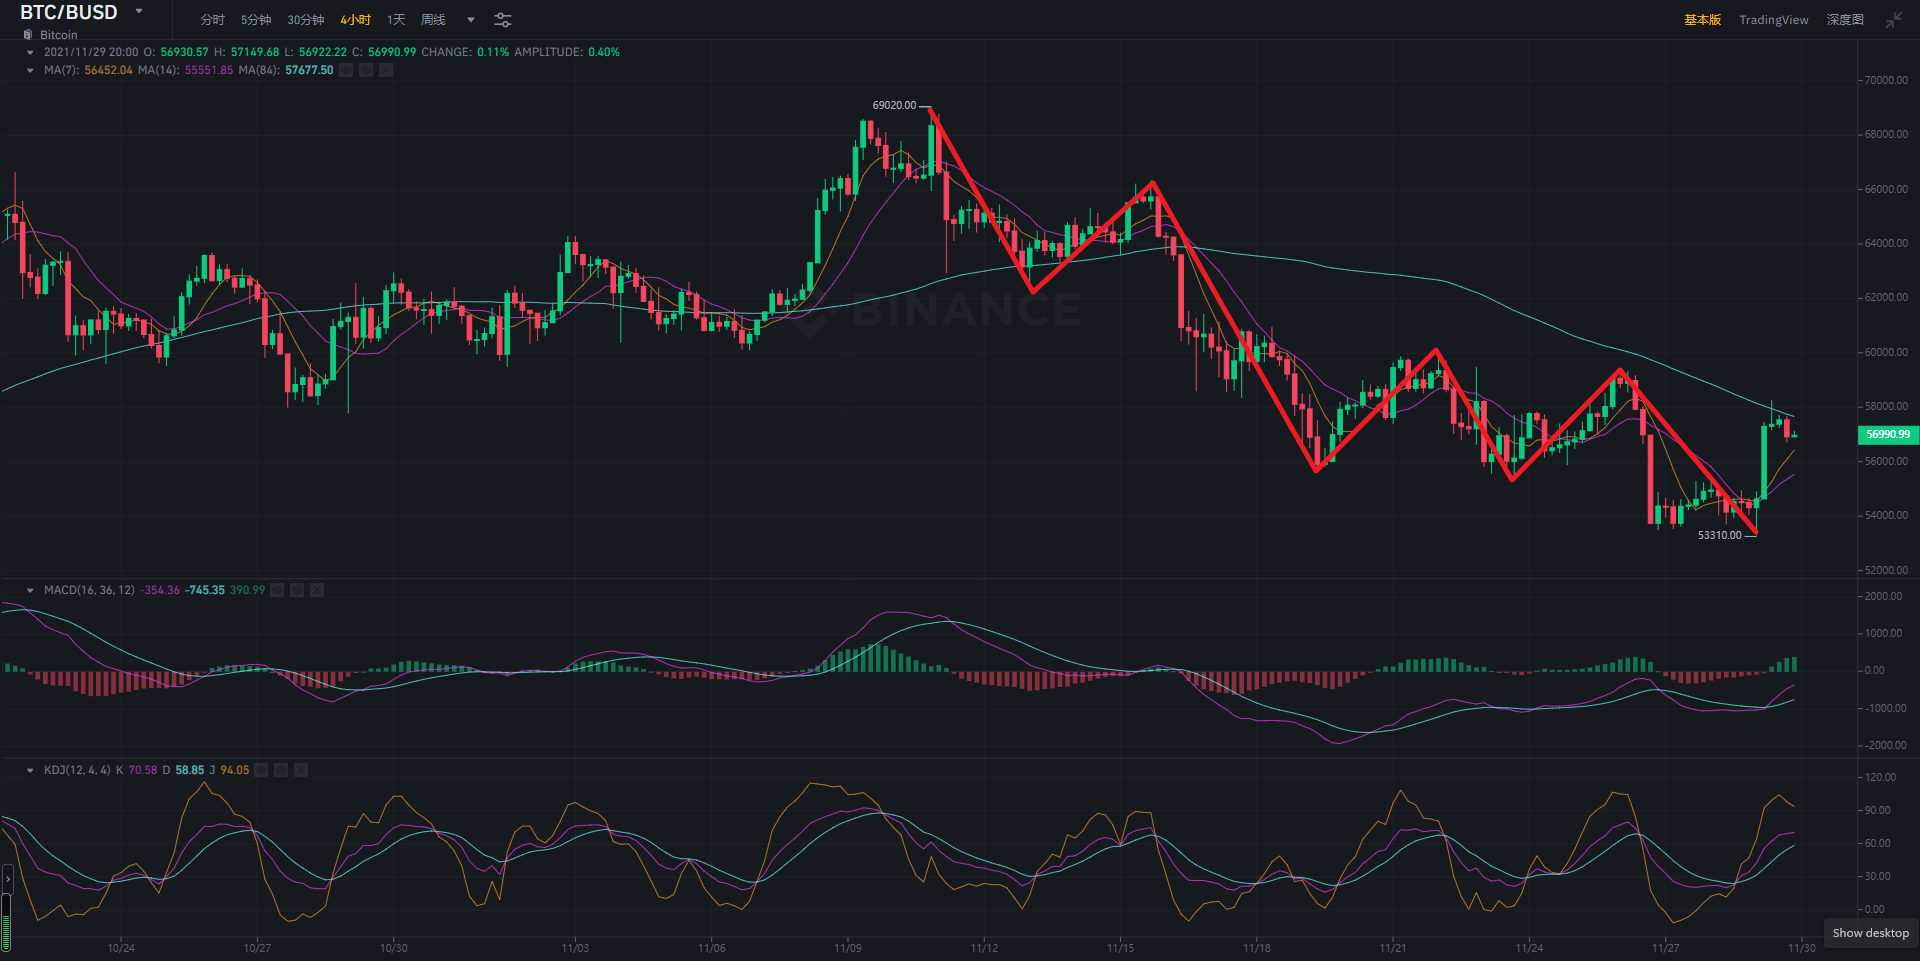1920x961 pixels.
Task: Hide the KDJ indicator using eye icon
Action: click(261, 770)
